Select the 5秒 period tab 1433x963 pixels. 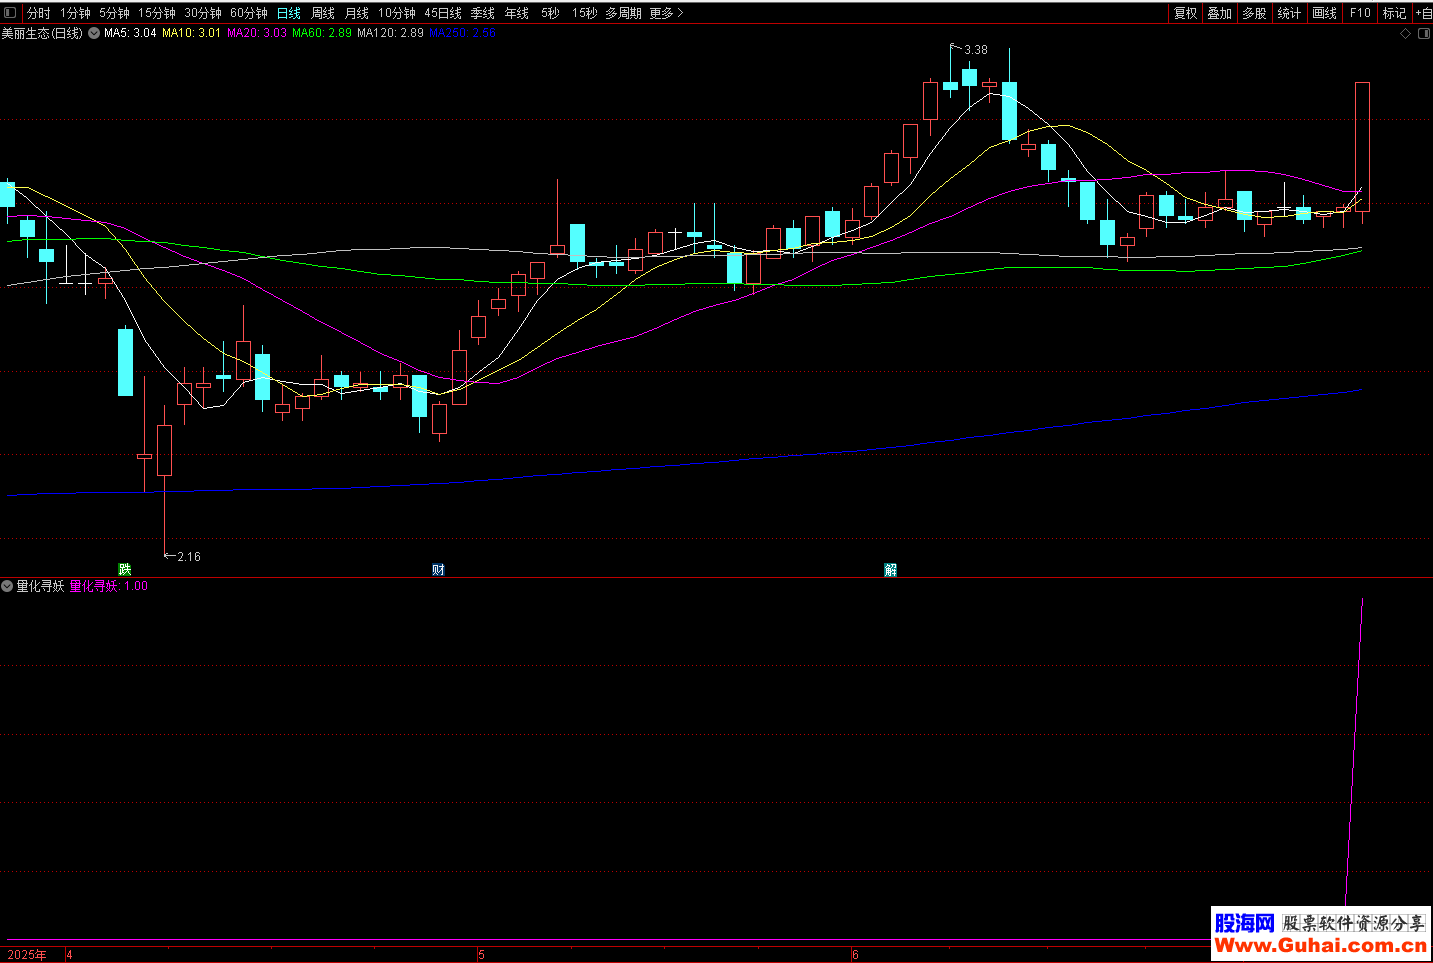point(551,13)
